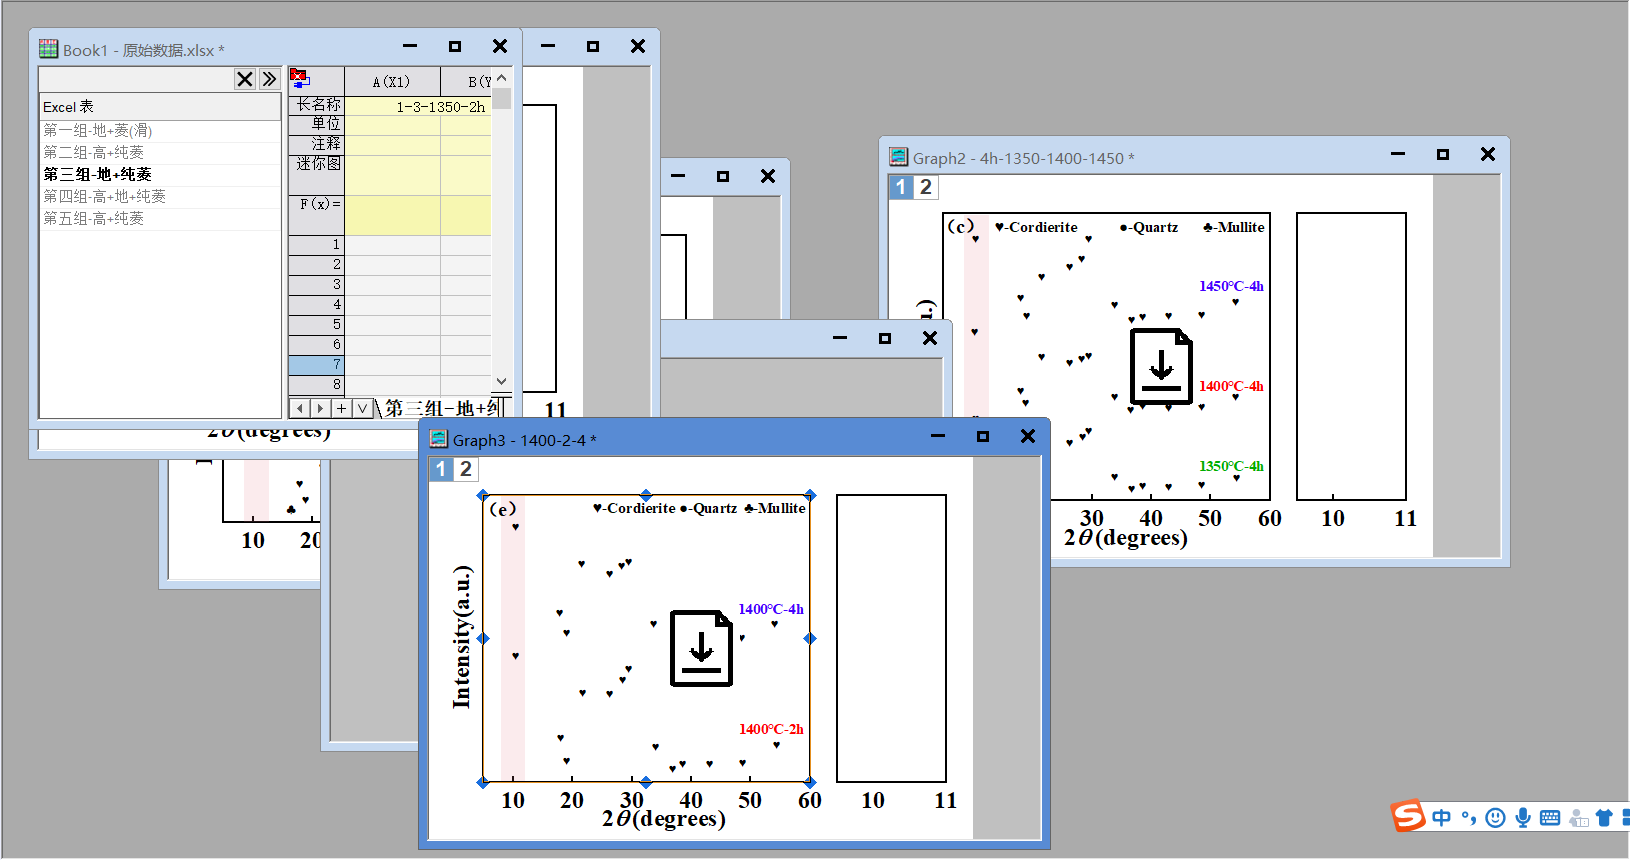
Task: Open Sogou account login icon
Action: pyautogui.click(x=1579, y=818)
